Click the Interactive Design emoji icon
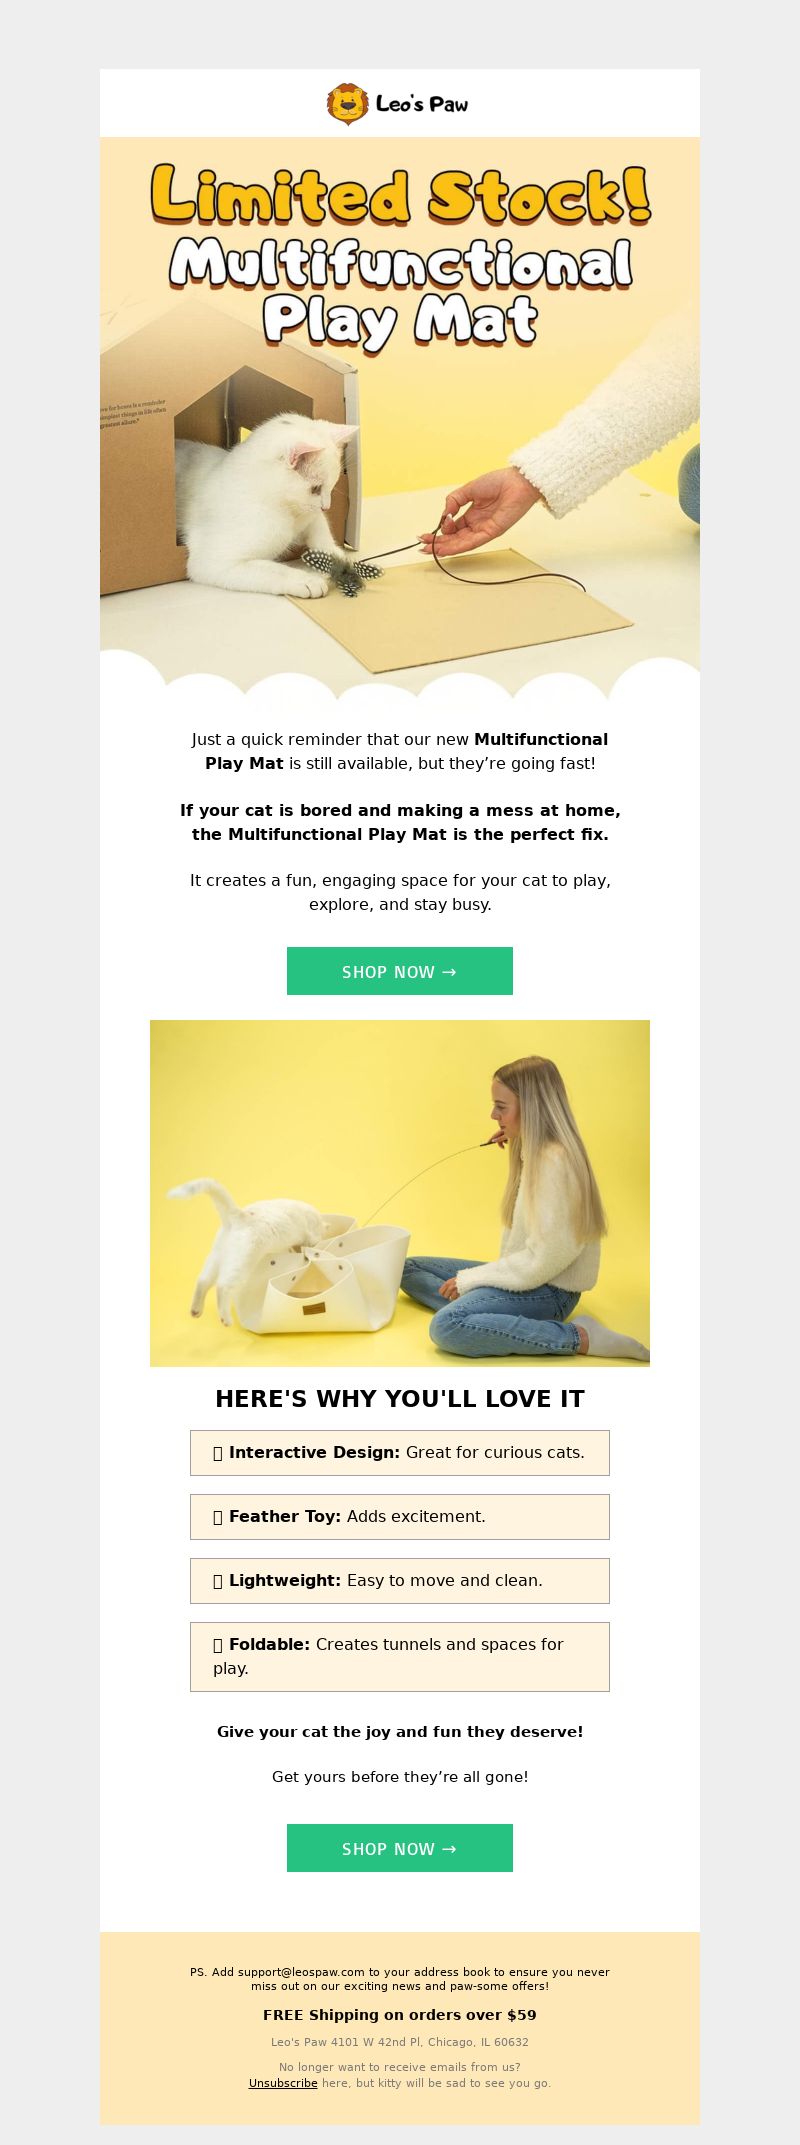 (x=218, y=1453)
